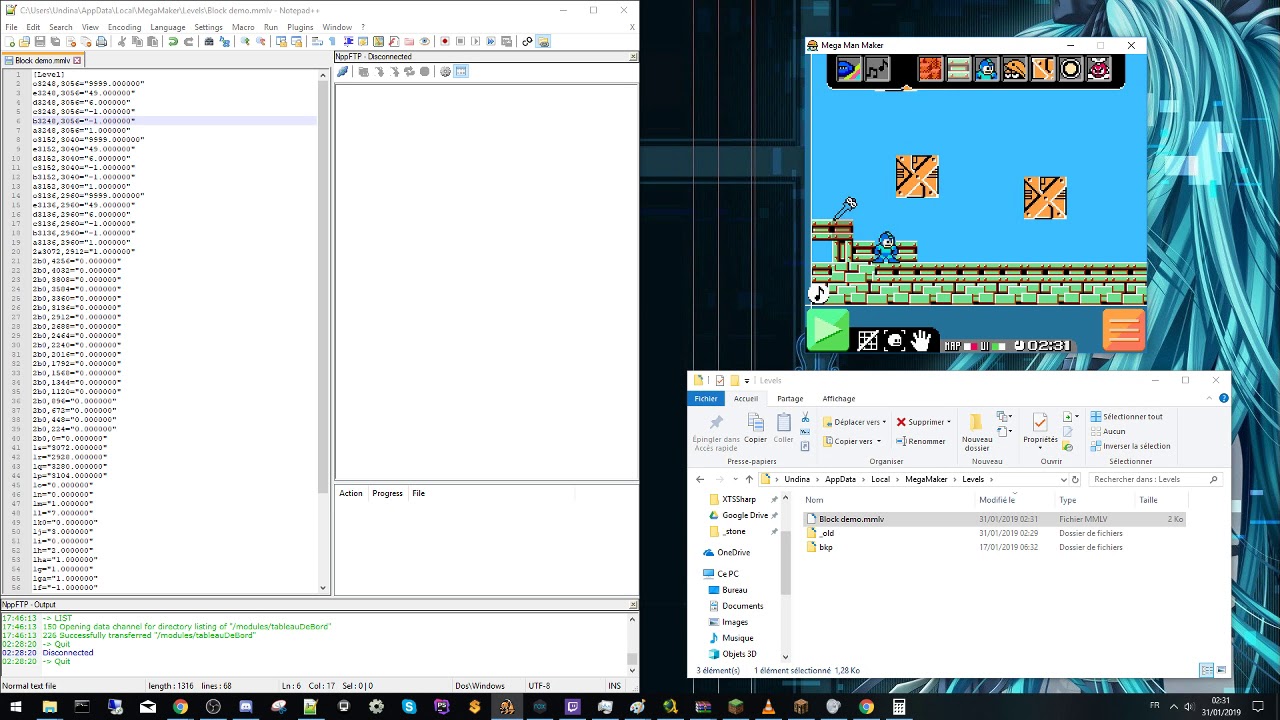Start macro recording in Notepad++ toolbar
Screen dimensions: 1280x720
[x=444, y=41]
